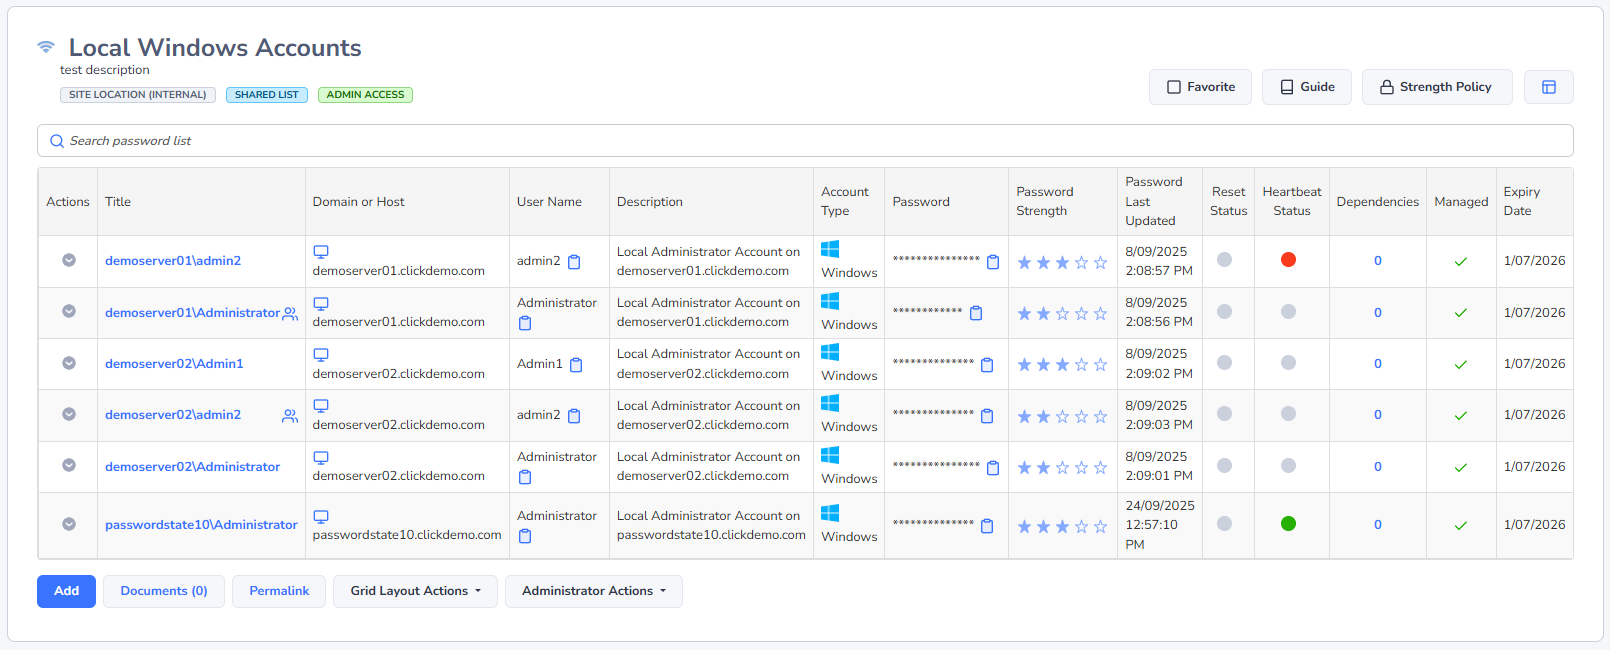
Task: Toggle the Favorite checkbox button
Action: [1200, 87]
